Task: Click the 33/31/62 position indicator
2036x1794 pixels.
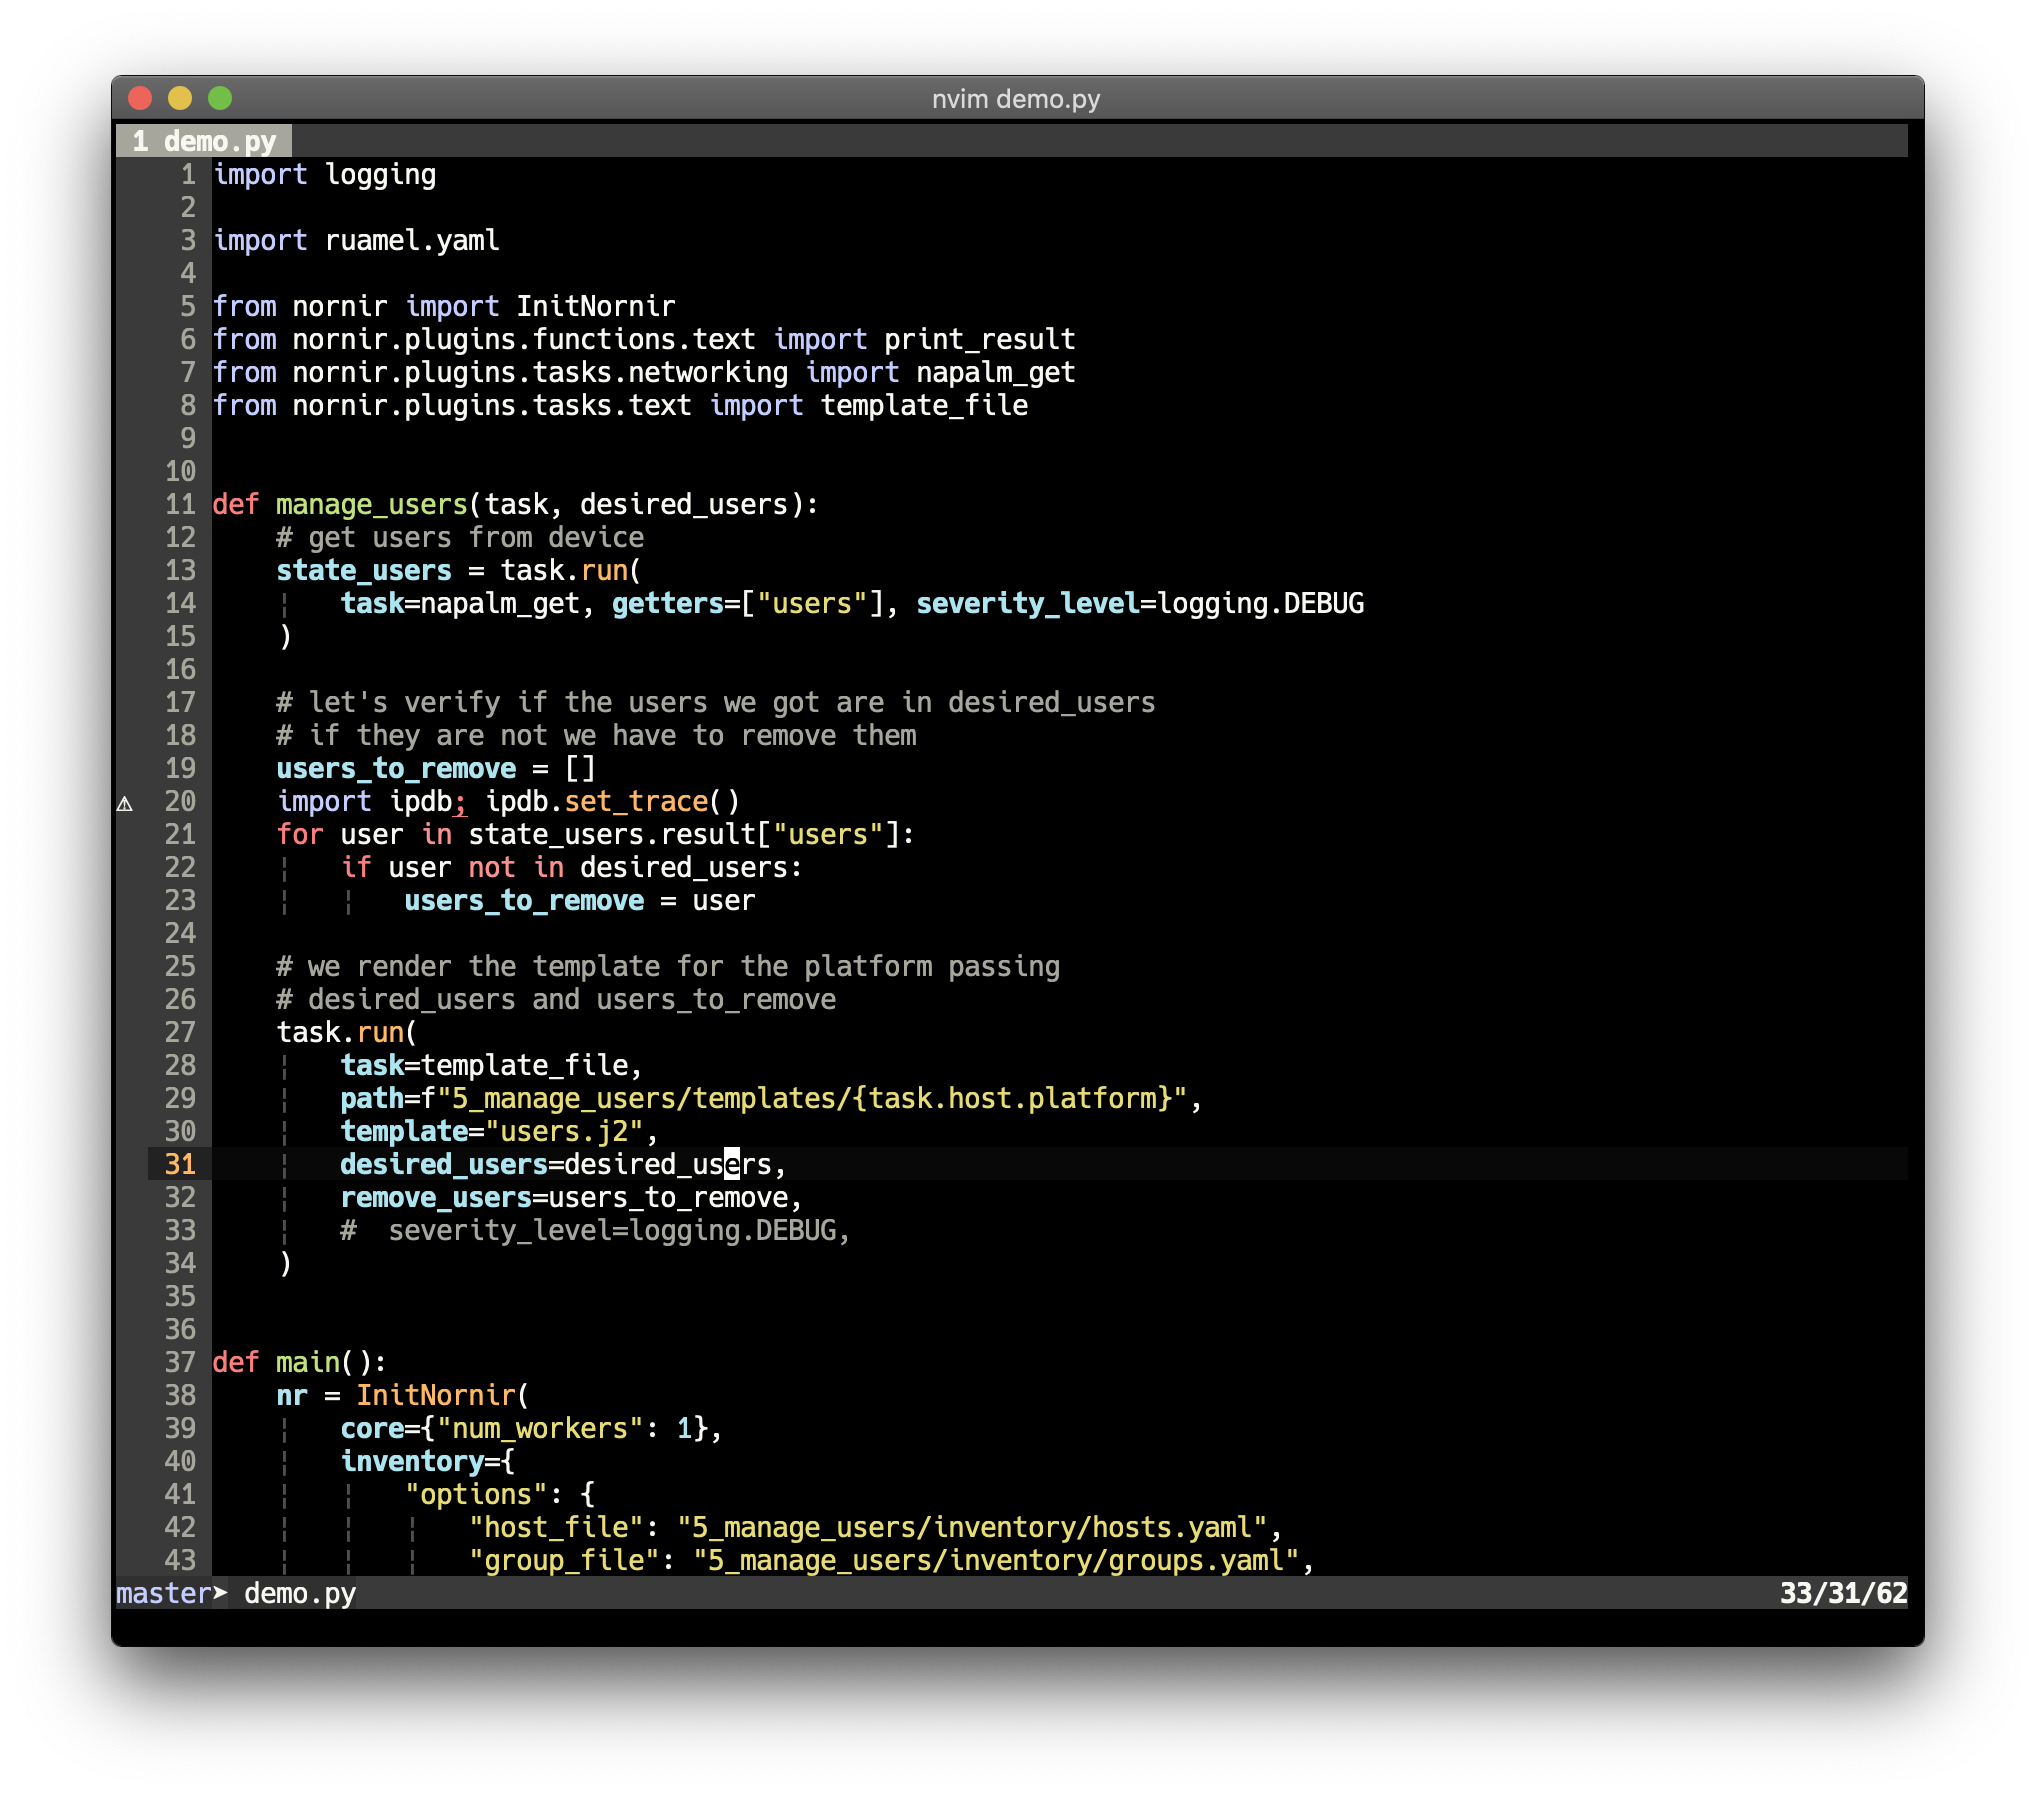Action: [1842, 1592]
